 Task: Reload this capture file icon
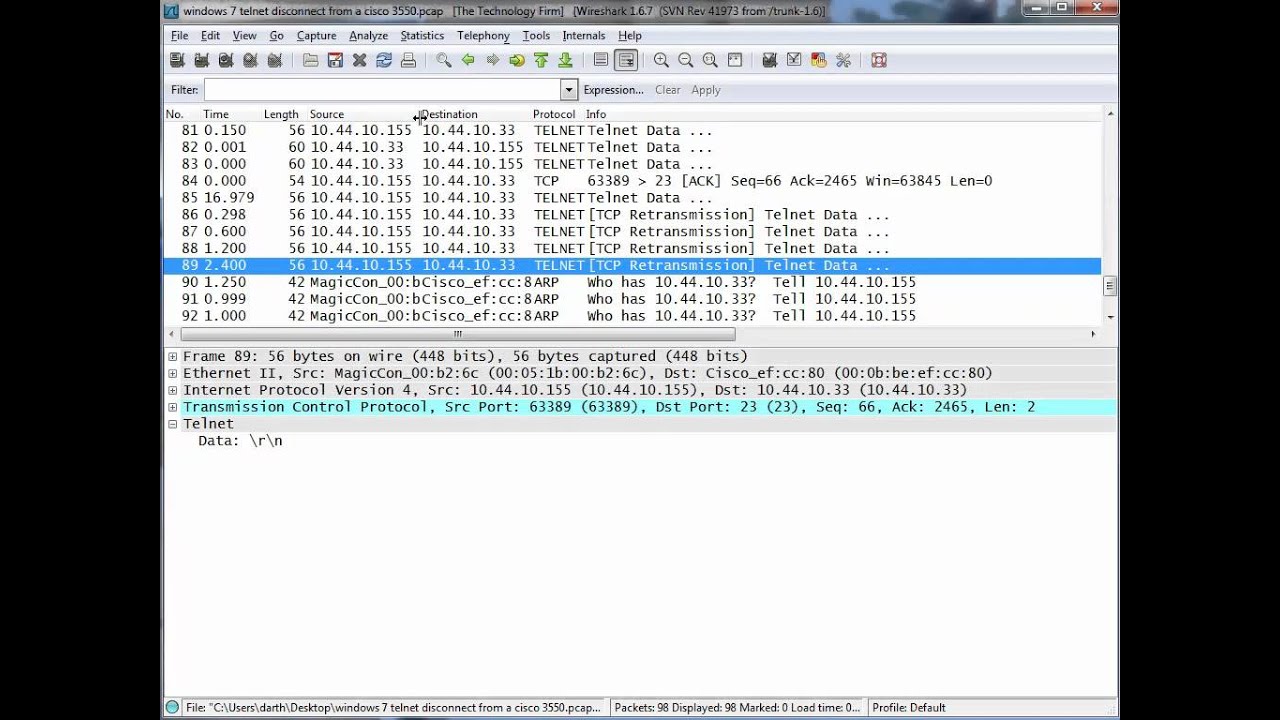pyautogui.click(x=384, y=60)
